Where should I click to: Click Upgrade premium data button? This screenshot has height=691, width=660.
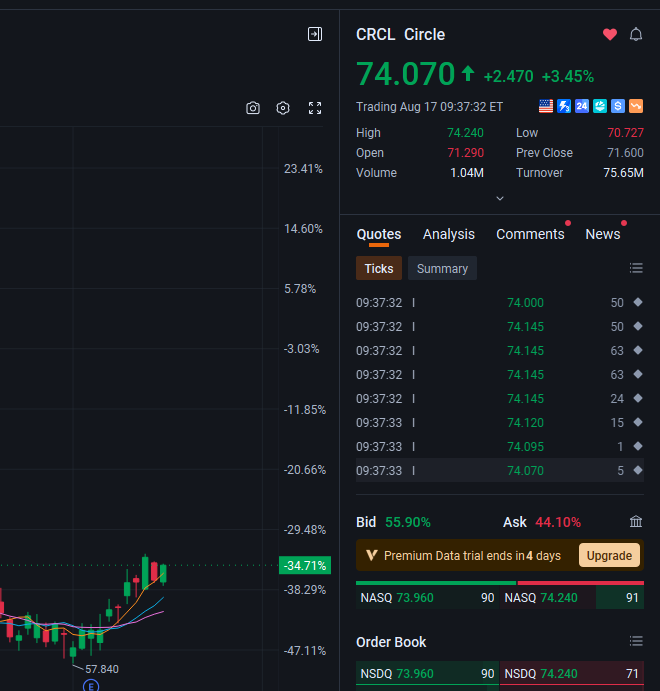pos(609,556)
